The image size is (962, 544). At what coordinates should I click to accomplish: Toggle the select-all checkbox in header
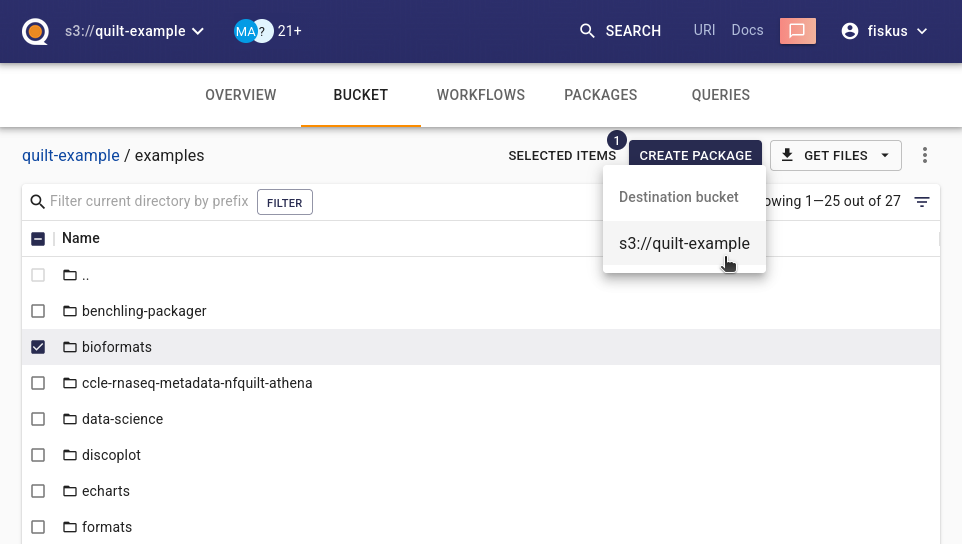38,239
